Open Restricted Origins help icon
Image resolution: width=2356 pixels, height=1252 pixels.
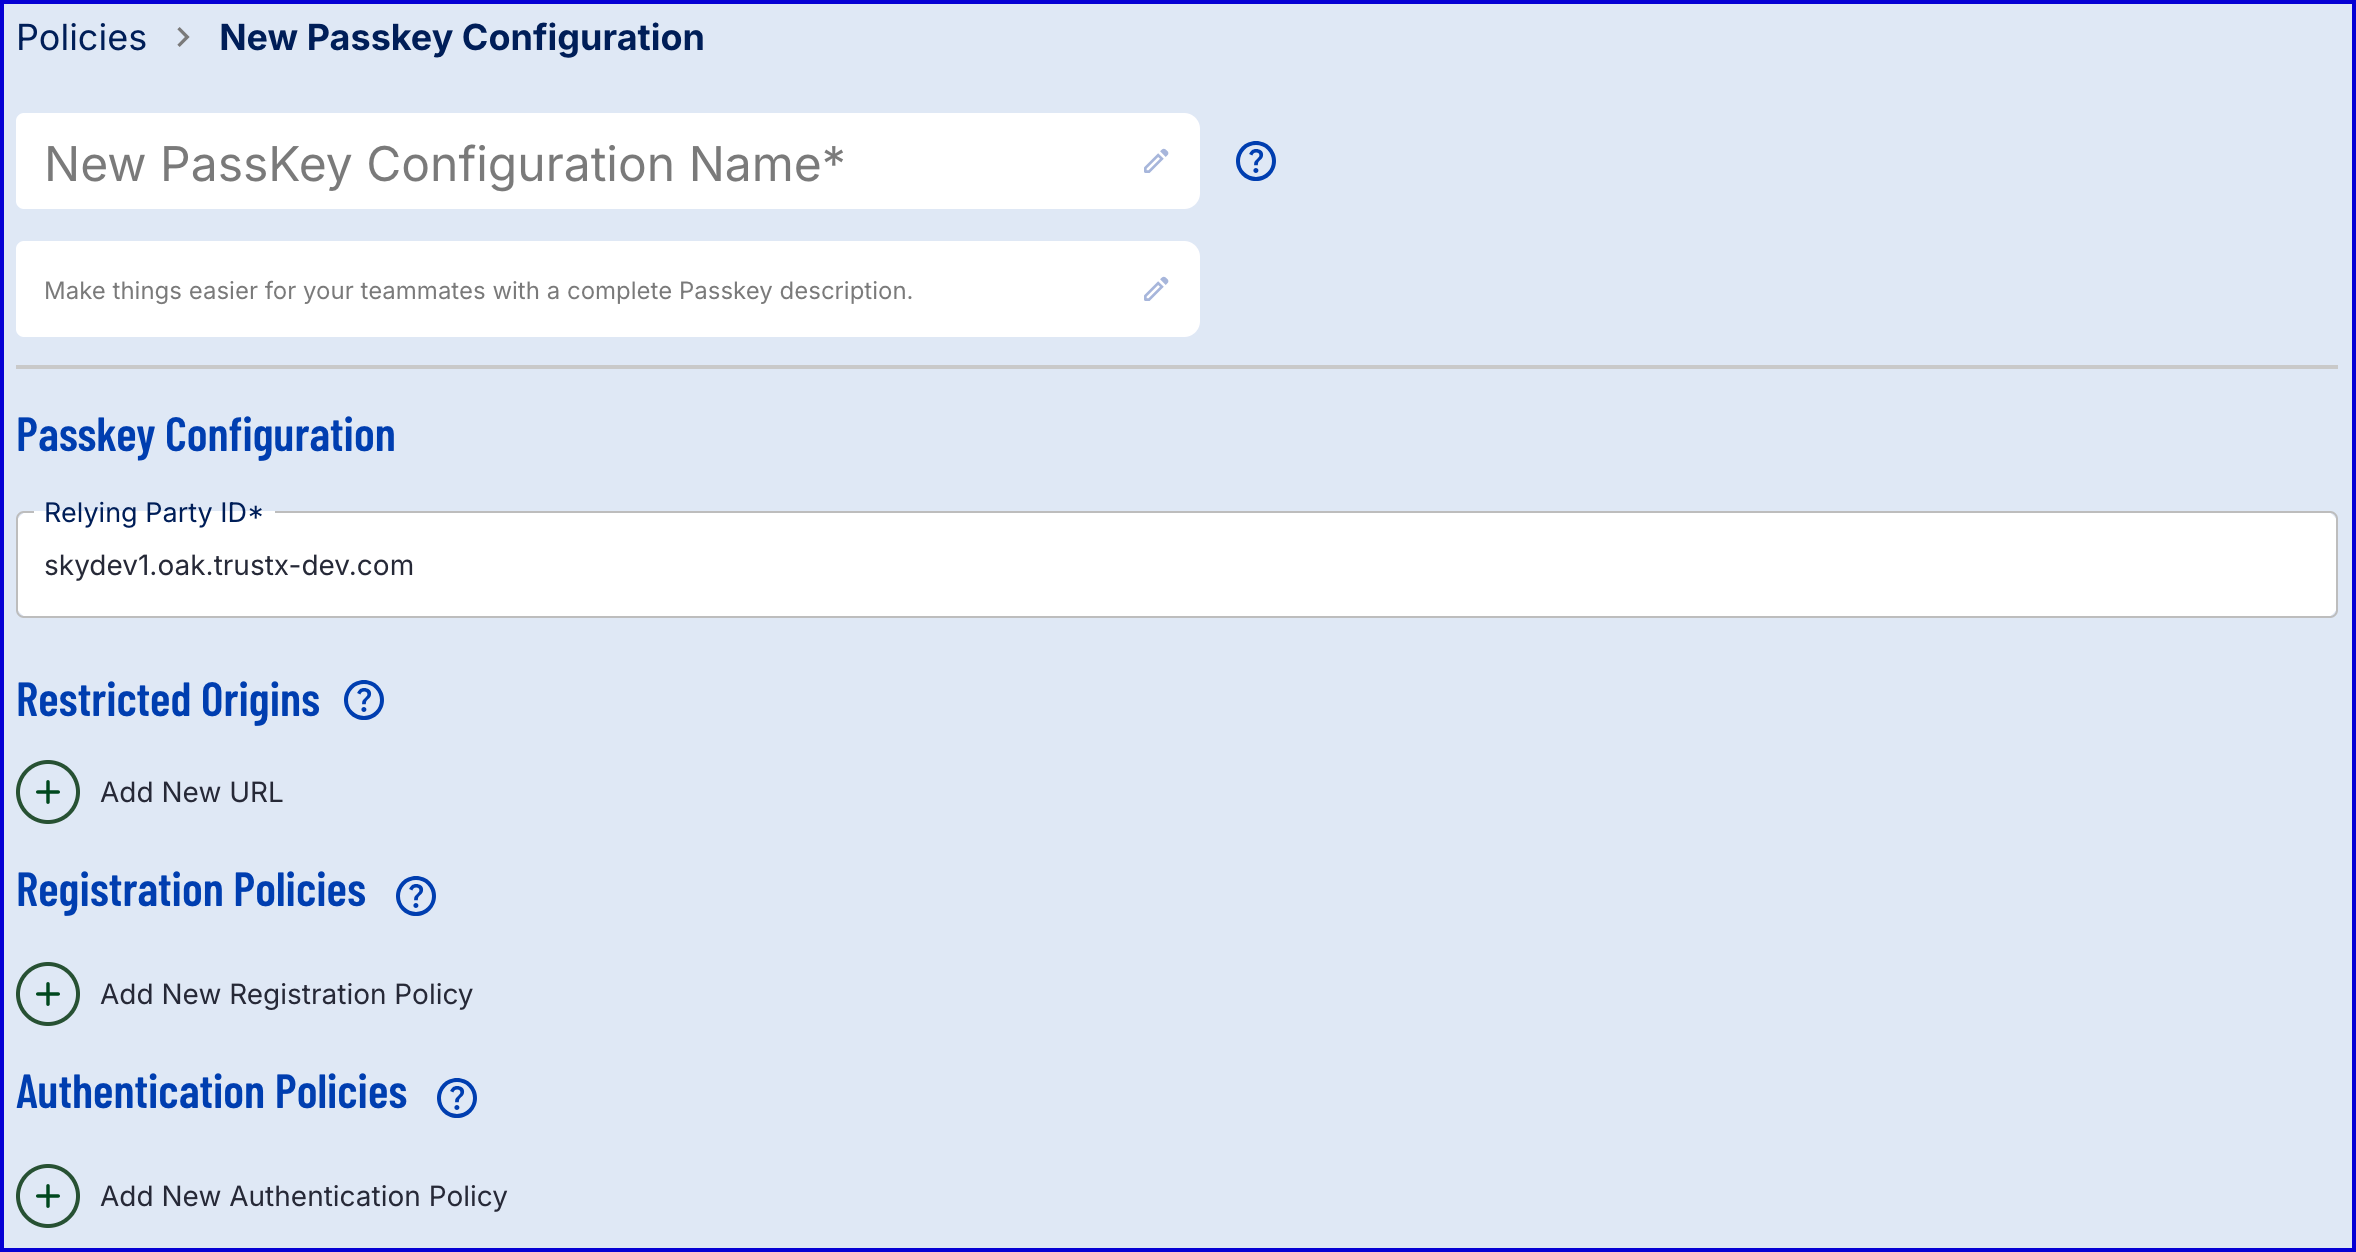(x=364, y=701)
